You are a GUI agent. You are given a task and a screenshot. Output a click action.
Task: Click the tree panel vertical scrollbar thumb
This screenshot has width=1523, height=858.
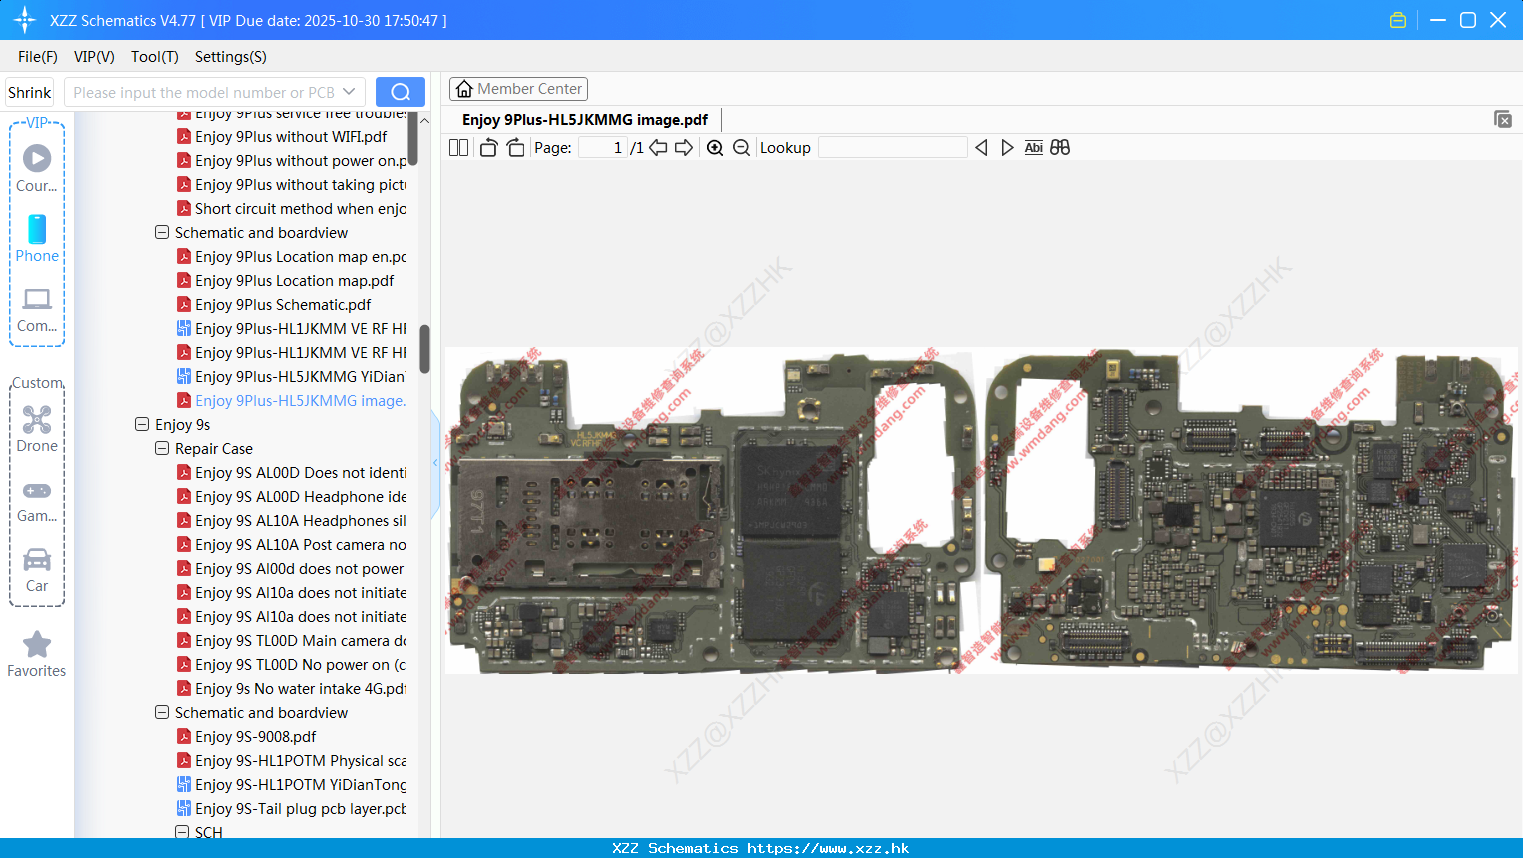pyautogui.click(x=424, y=349)
